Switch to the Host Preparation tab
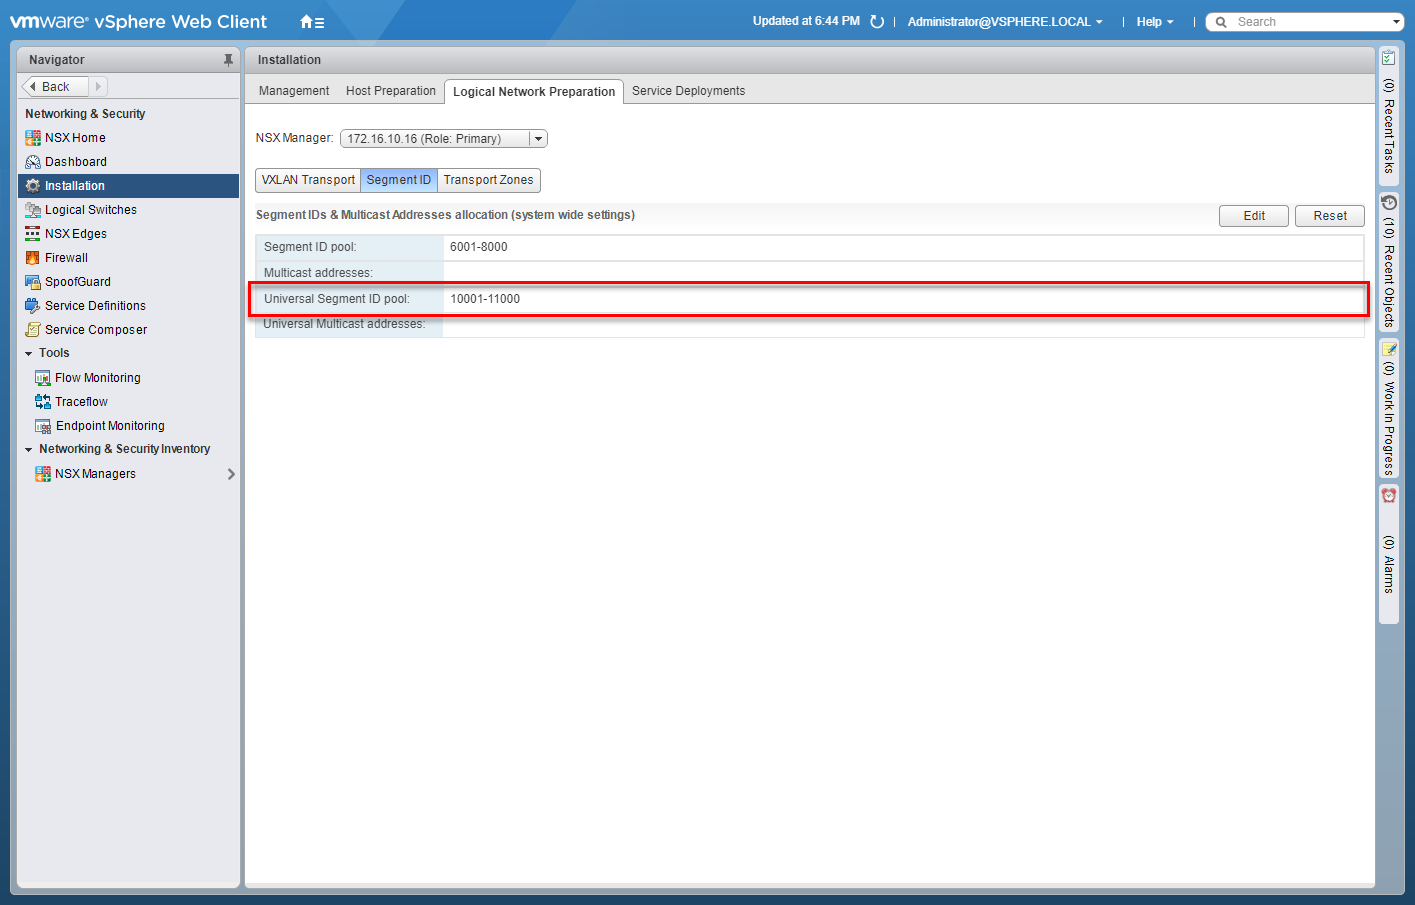 (390, 91)
